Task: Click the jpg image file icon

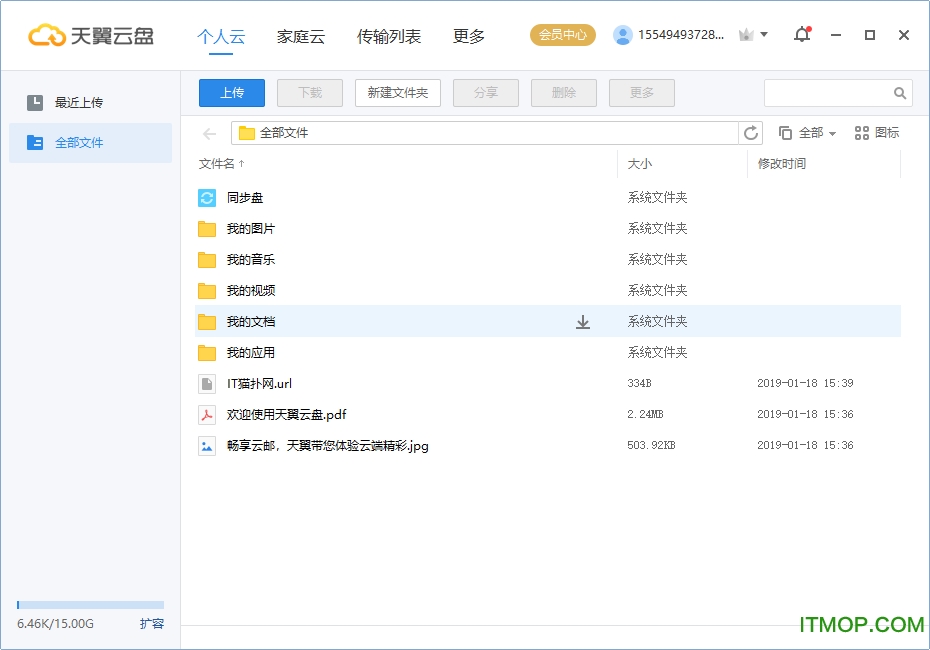Action: 207,446
